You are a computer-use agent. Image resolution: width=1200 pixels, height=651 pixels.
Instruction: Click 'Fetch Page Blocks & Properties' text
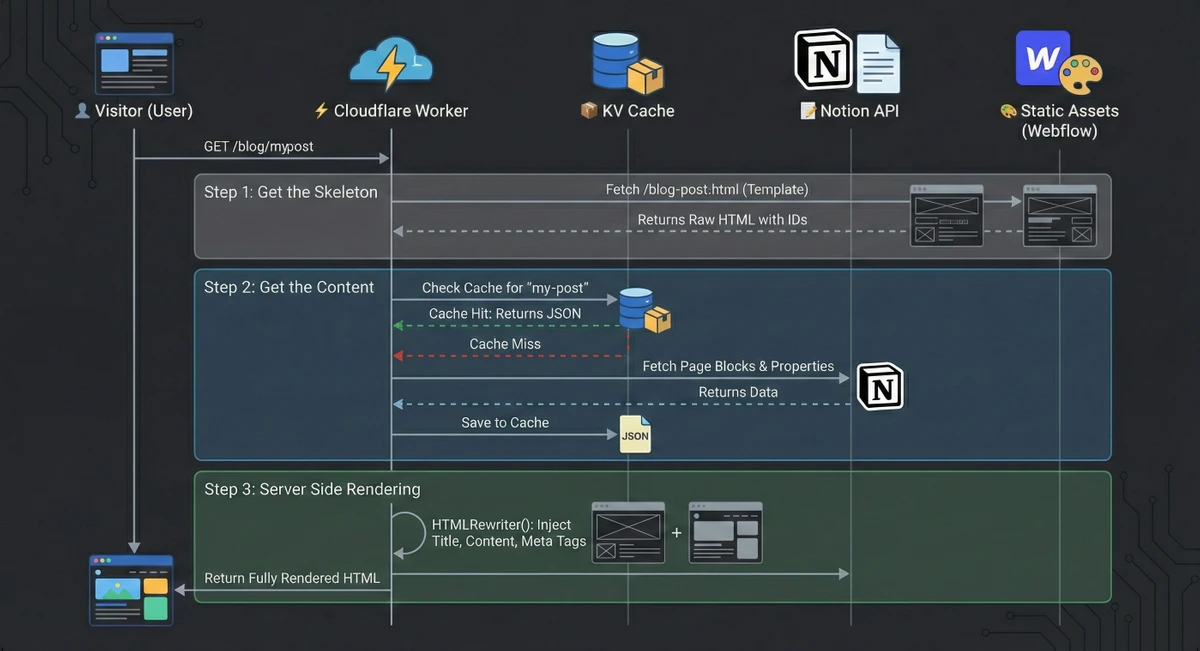(x=738, y=366)
